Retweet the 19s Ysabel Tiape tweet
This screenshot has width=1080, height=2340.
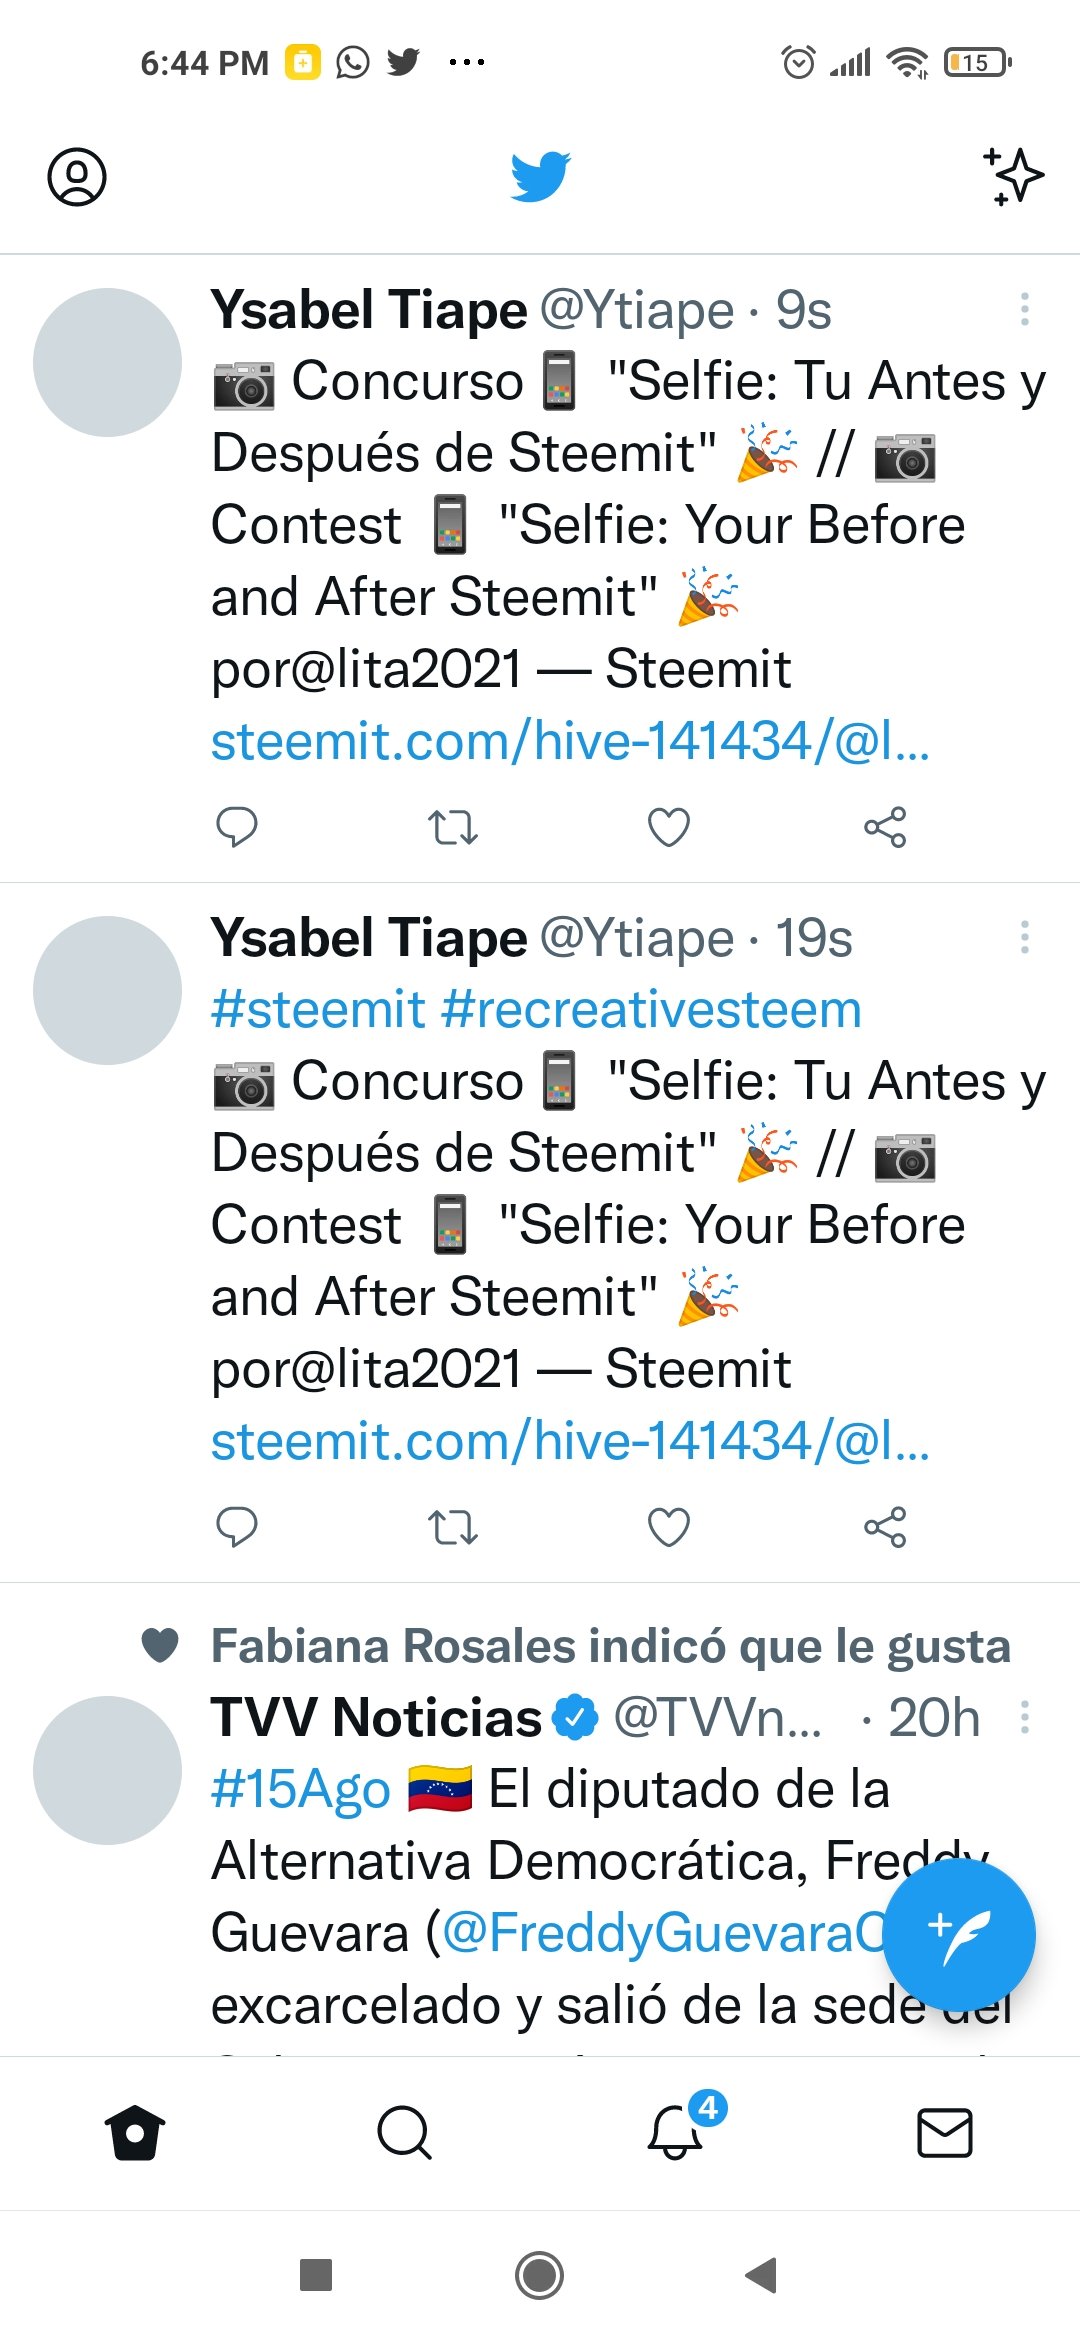[453, 1527]
